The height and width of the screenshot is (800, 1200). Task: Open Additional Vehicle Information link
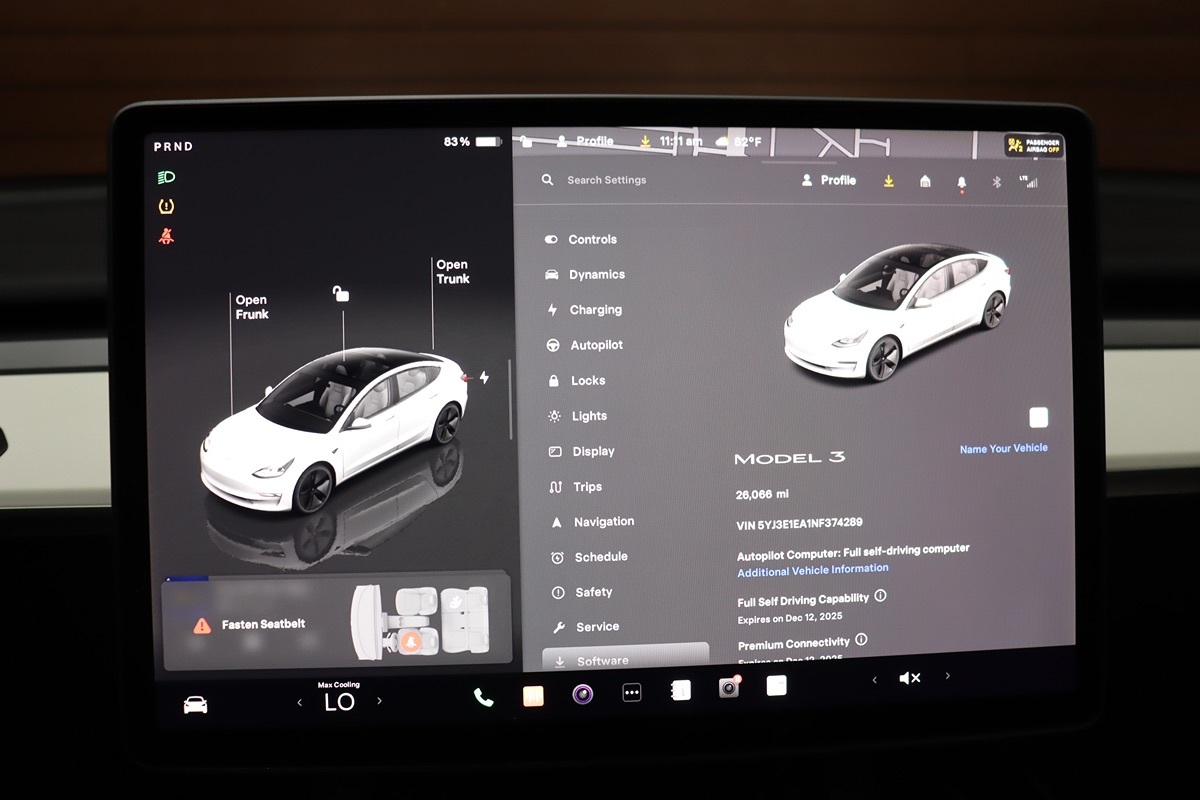pos(812,570)
